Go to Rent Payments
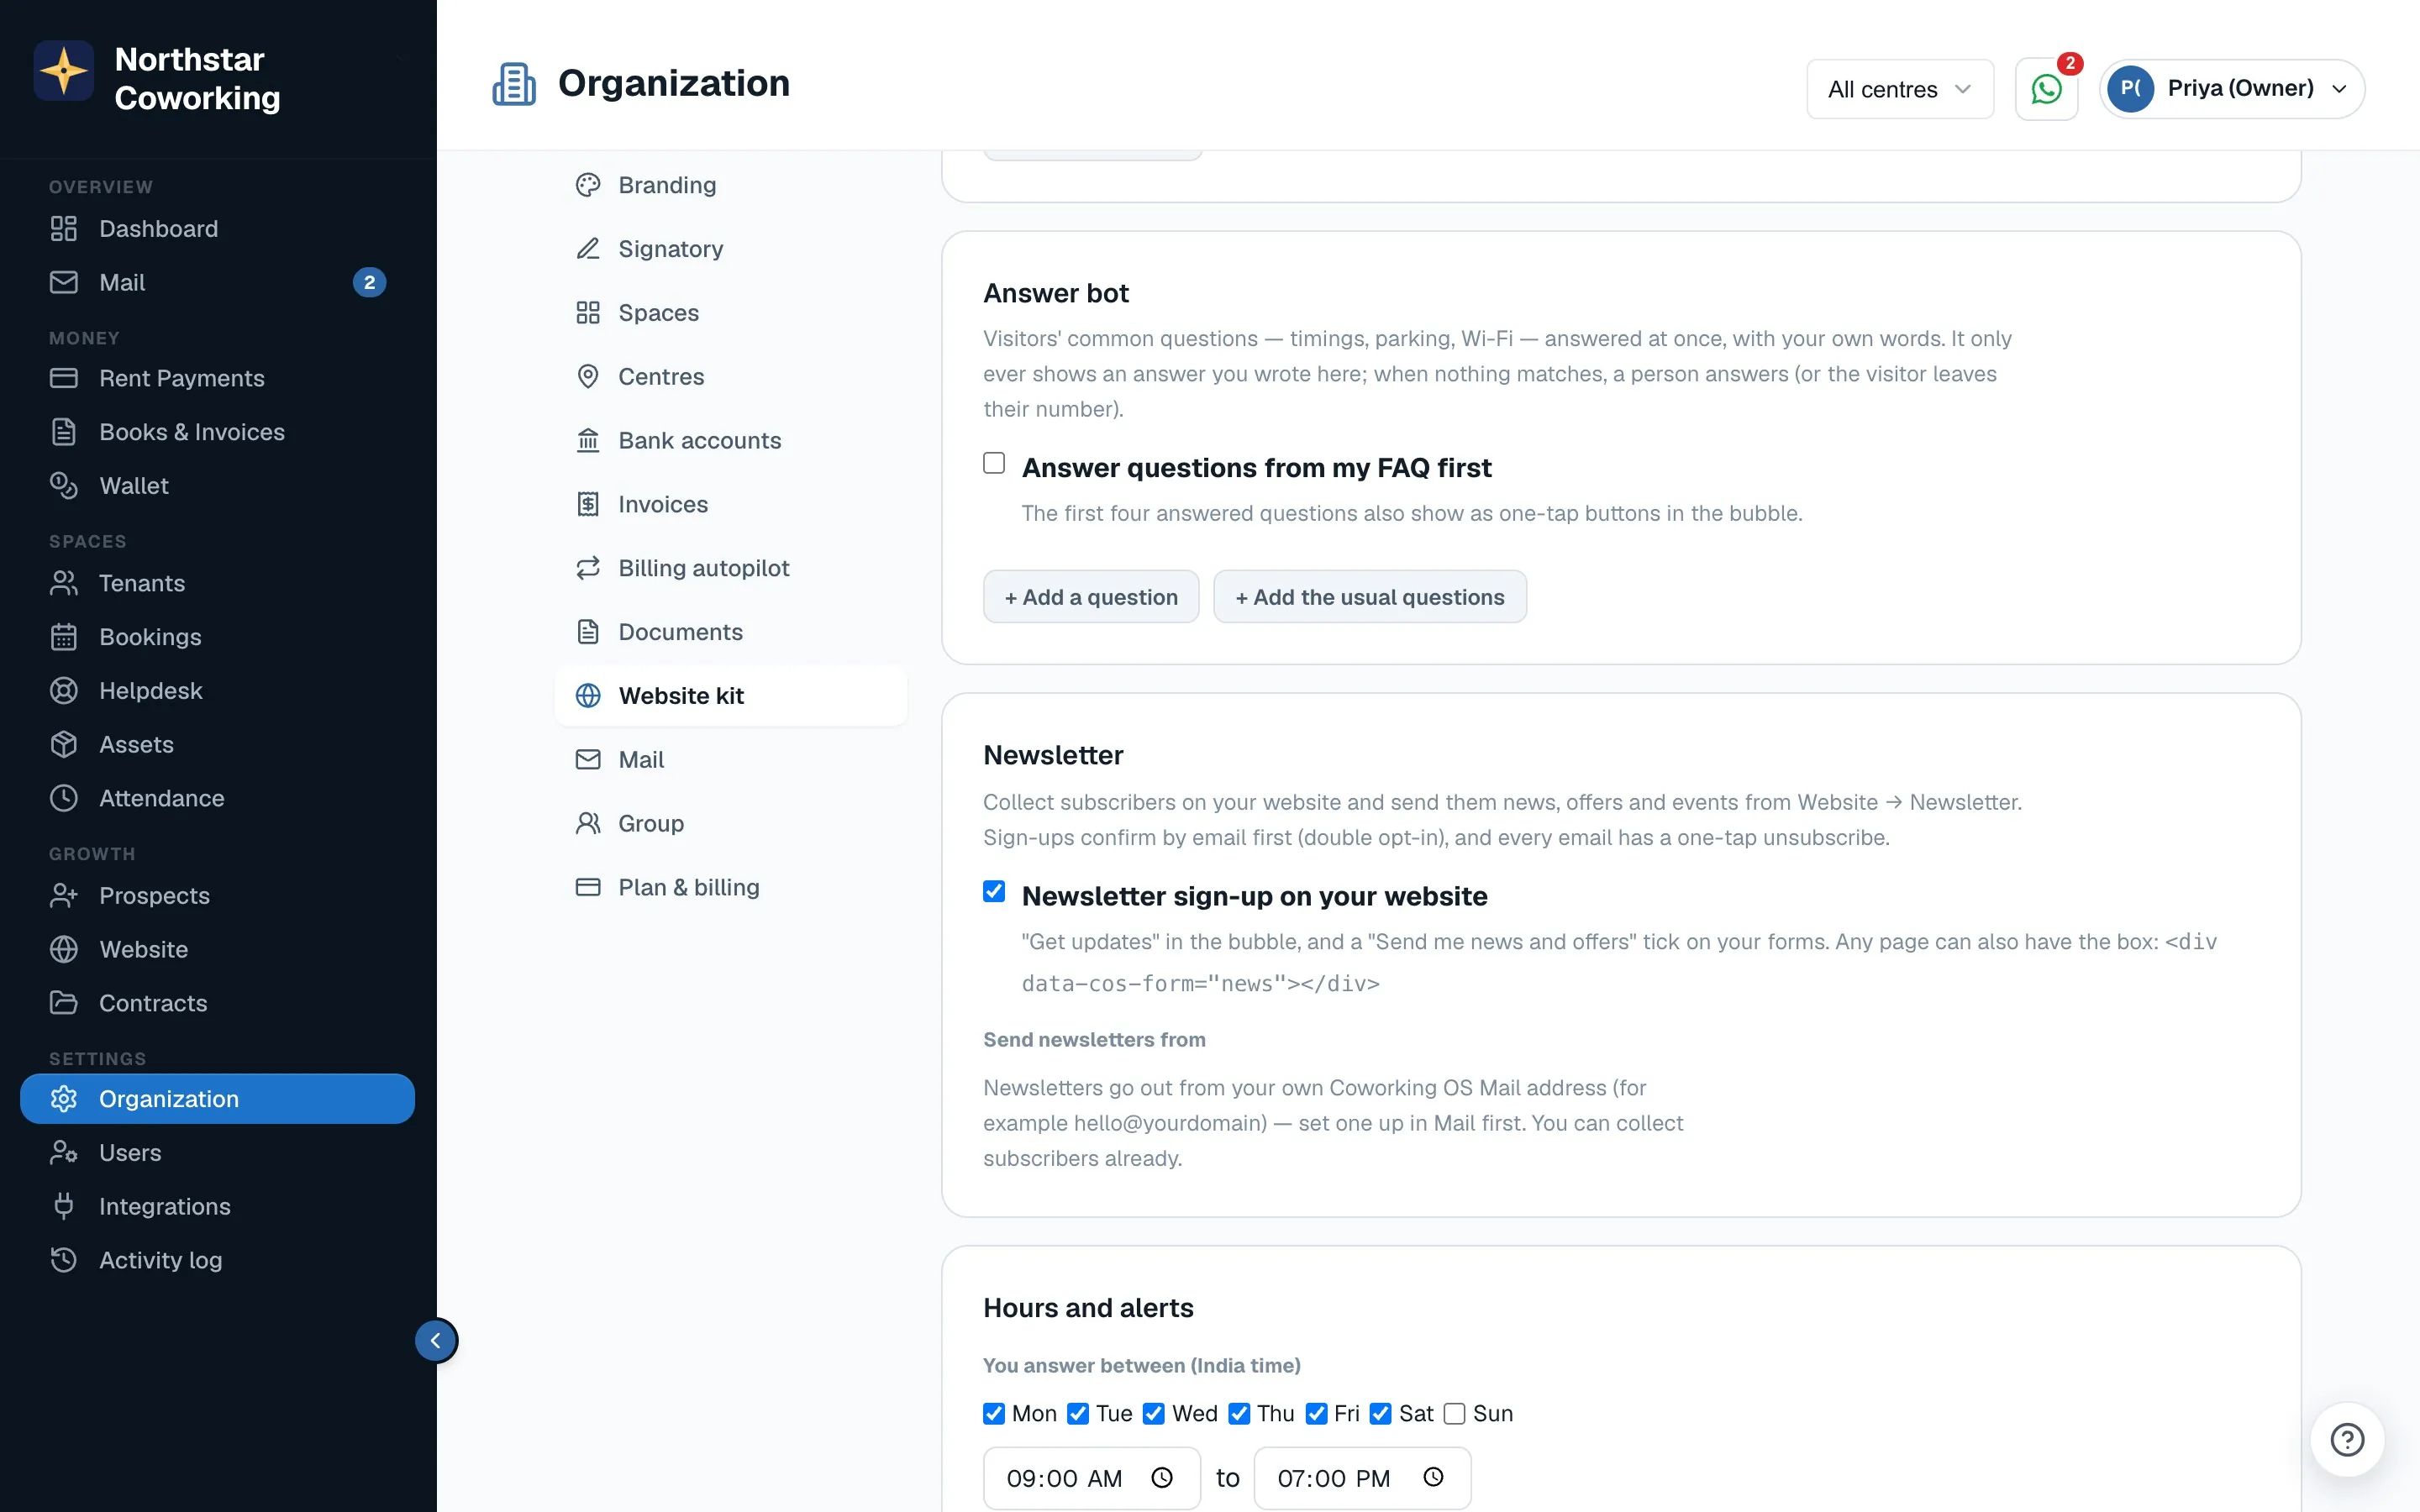 [x=217, y=378]
